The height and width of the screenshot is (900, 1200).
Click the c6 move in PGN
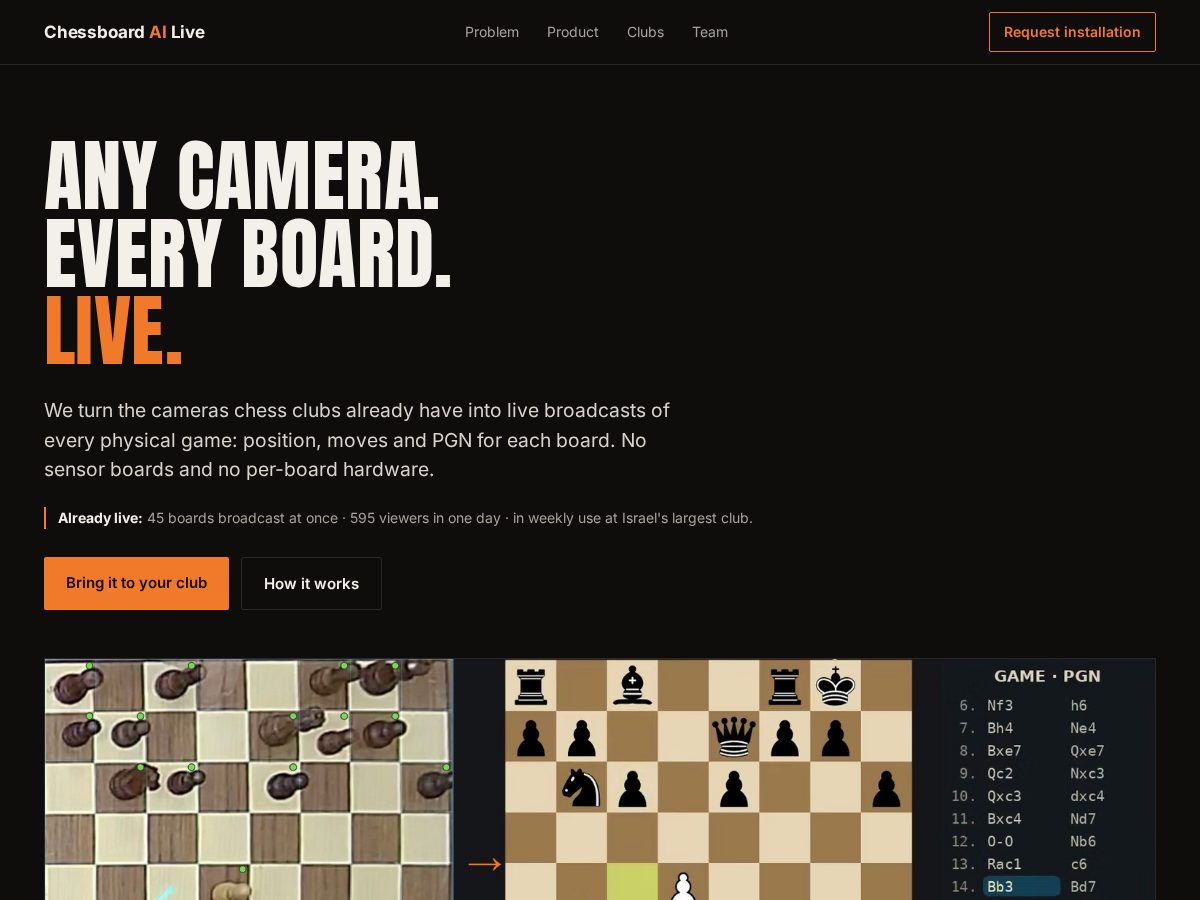tap(1078, 864)
